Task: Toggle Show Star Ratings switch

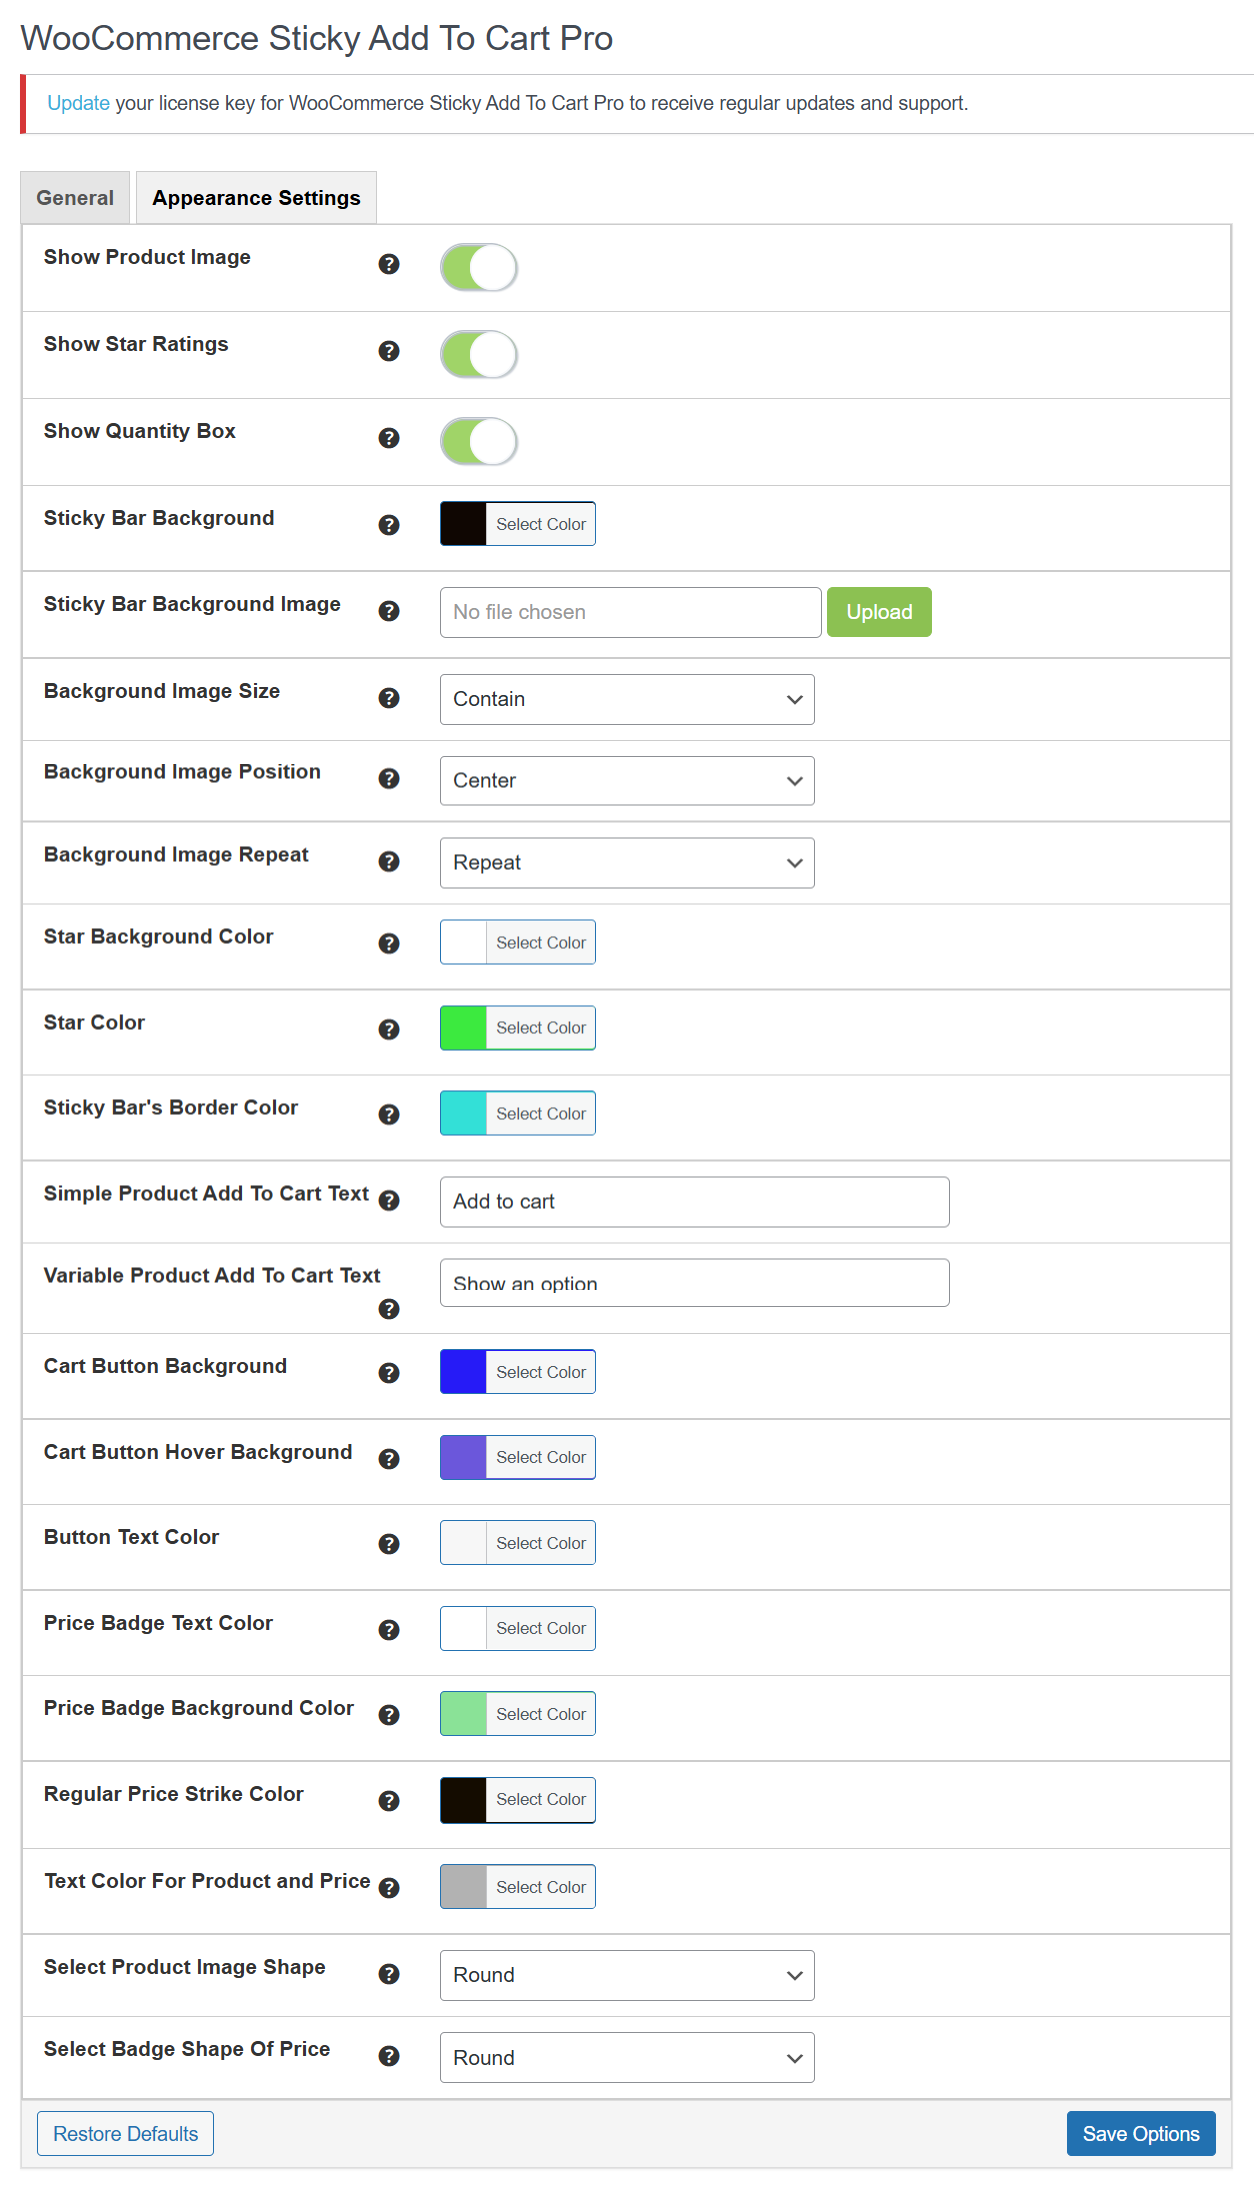Action: tap(479, 354)
